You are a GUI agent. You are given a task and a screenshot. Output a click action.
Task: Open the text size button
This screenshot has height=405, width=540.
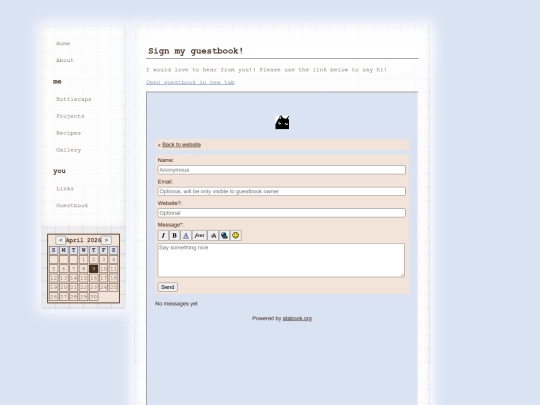point(213,236)
